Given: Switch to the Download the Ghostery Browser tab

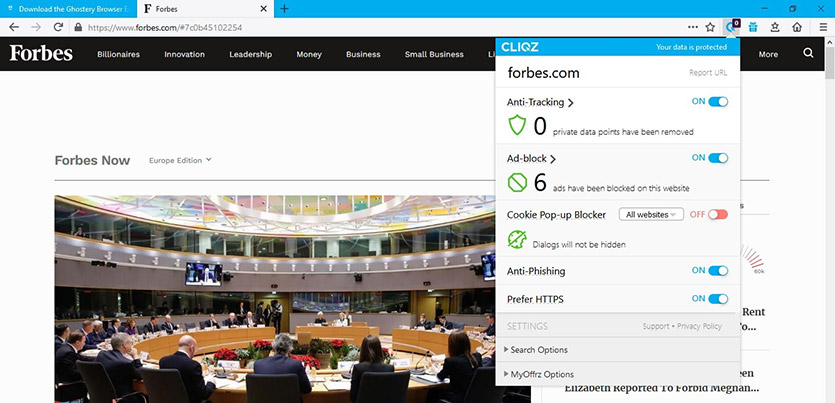Looking at the screenshot, I should click(68, 9).
